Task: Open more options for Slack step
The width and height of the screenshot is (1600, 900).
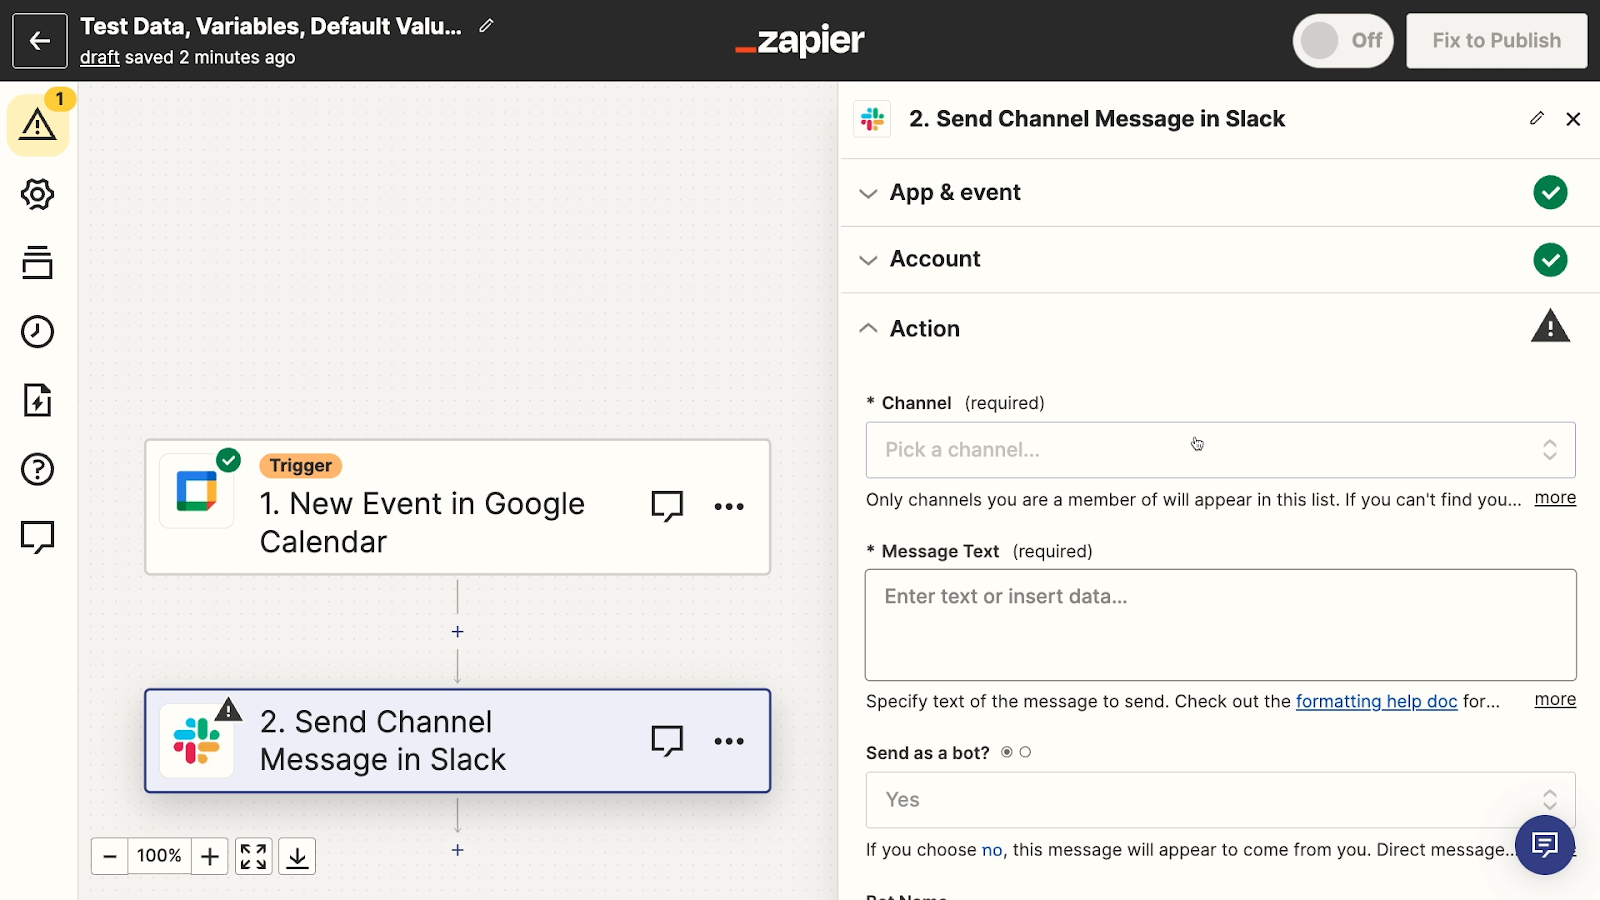Action: tap(729, 741)
